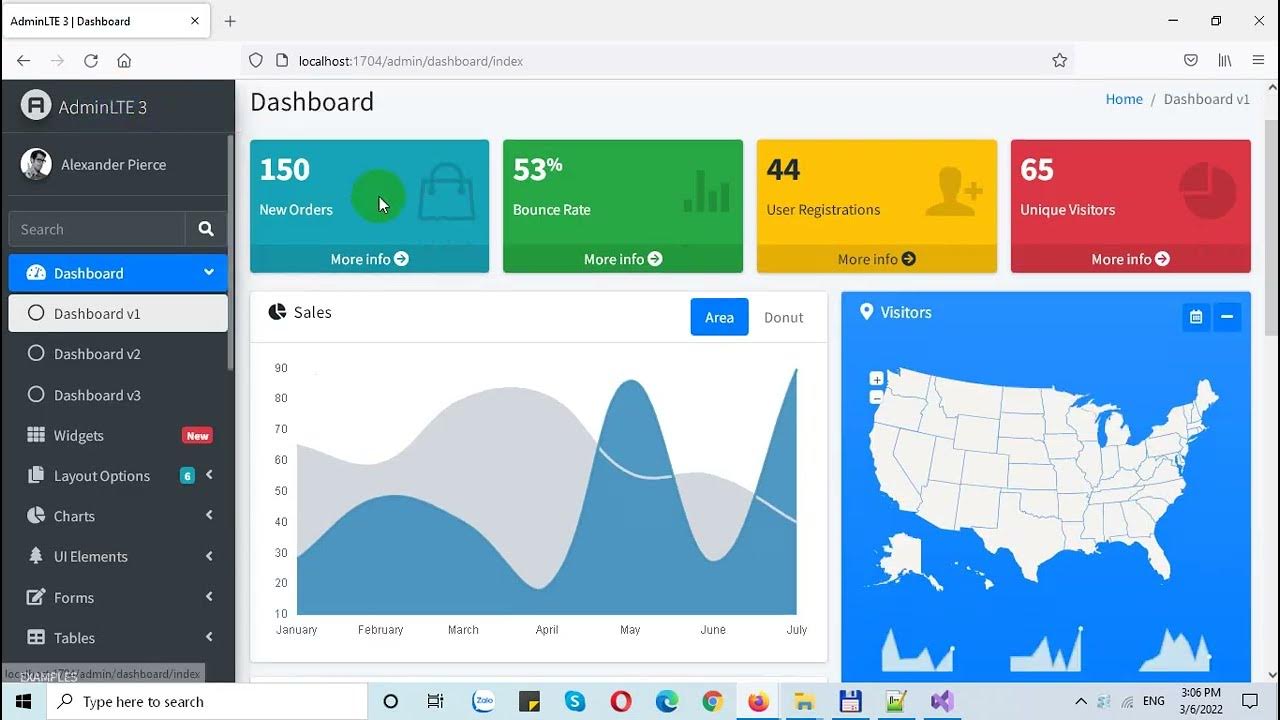Viewport: 1280px width, 720px height.
Task: Open the Widgets menu item
Action: [118, 435]
